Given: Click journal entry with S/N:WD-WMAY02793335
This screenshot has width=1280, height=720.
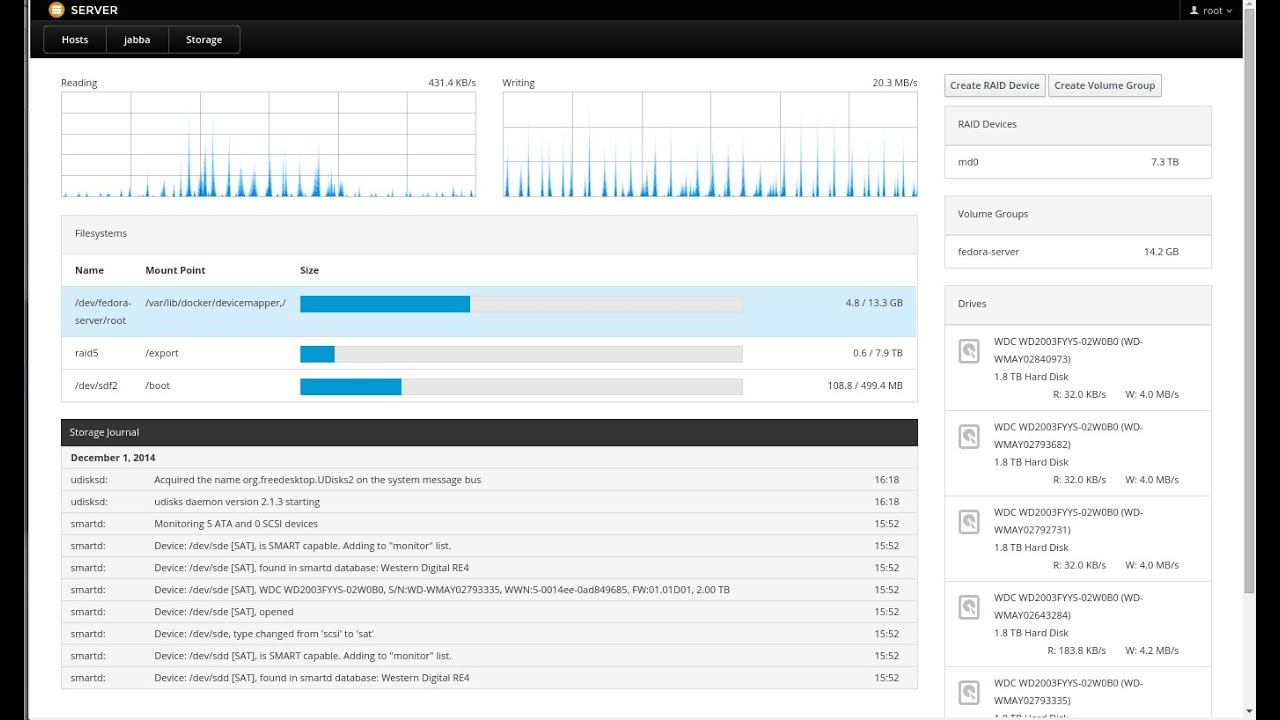Looking at the screenshot, I should pyautogui.click(x=489, y=590).
